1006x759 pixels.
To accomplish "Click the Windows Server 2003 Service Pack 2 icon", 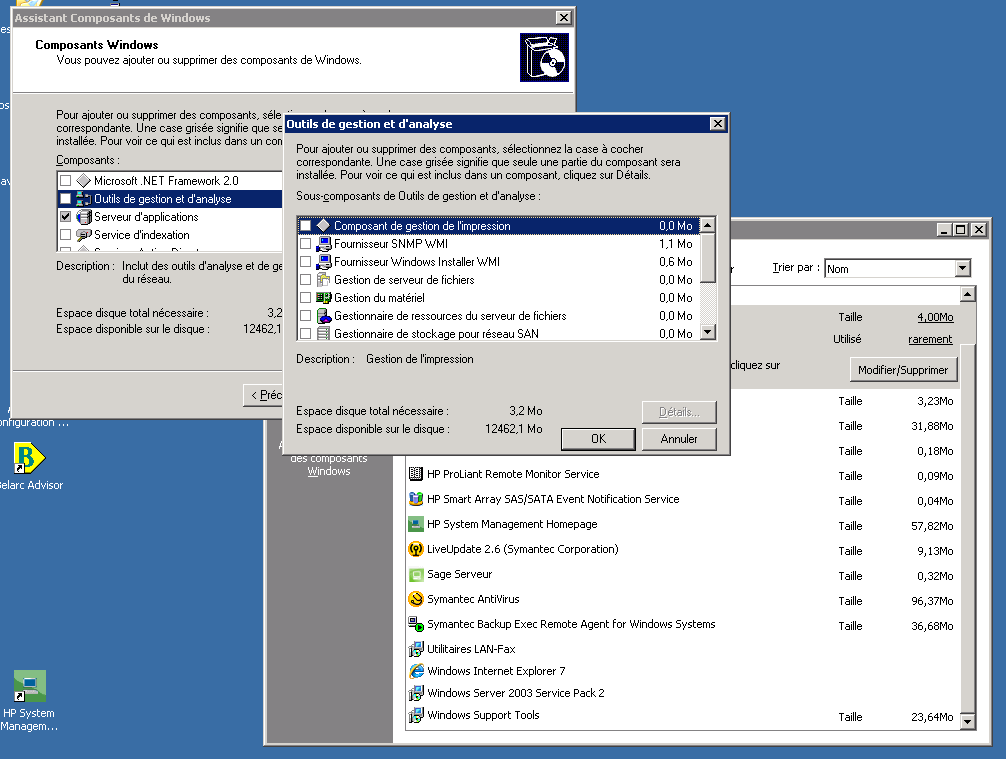I will point(416,693).
